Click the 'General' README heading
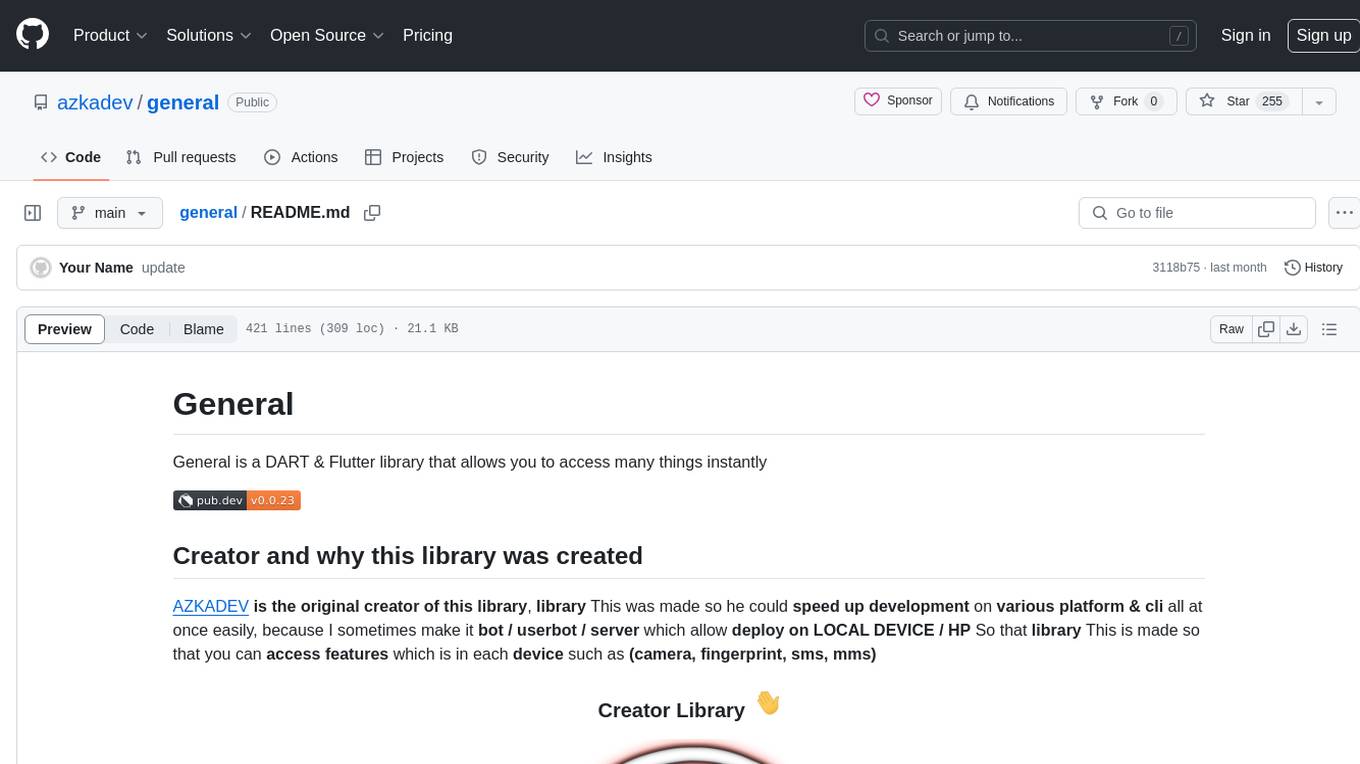The image size is (1360, 764). pos(233,404)
